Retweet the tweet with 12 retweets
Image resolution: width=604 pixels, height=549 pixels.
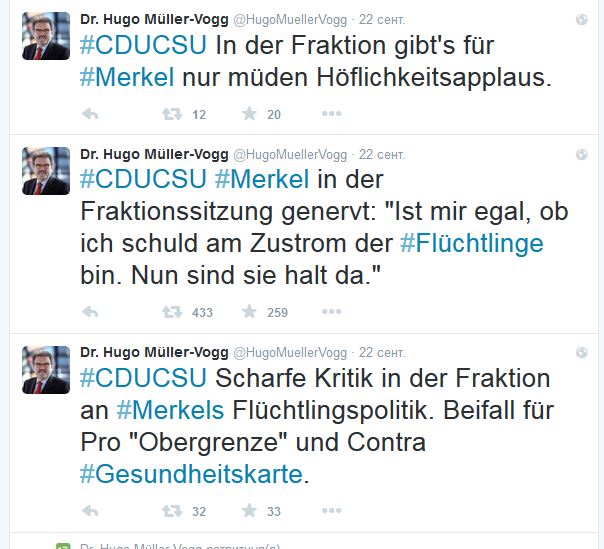coord(172,114)
